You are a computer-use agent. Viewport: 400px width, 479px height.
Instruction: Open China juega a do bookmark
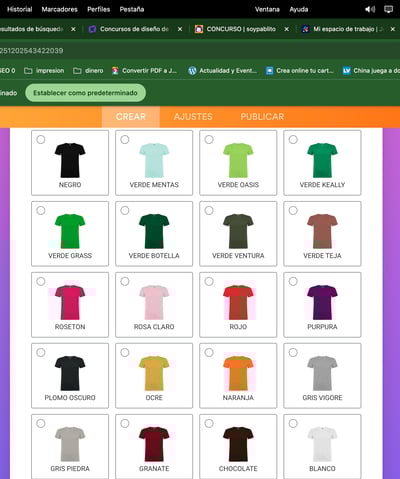tap(371, 71)
